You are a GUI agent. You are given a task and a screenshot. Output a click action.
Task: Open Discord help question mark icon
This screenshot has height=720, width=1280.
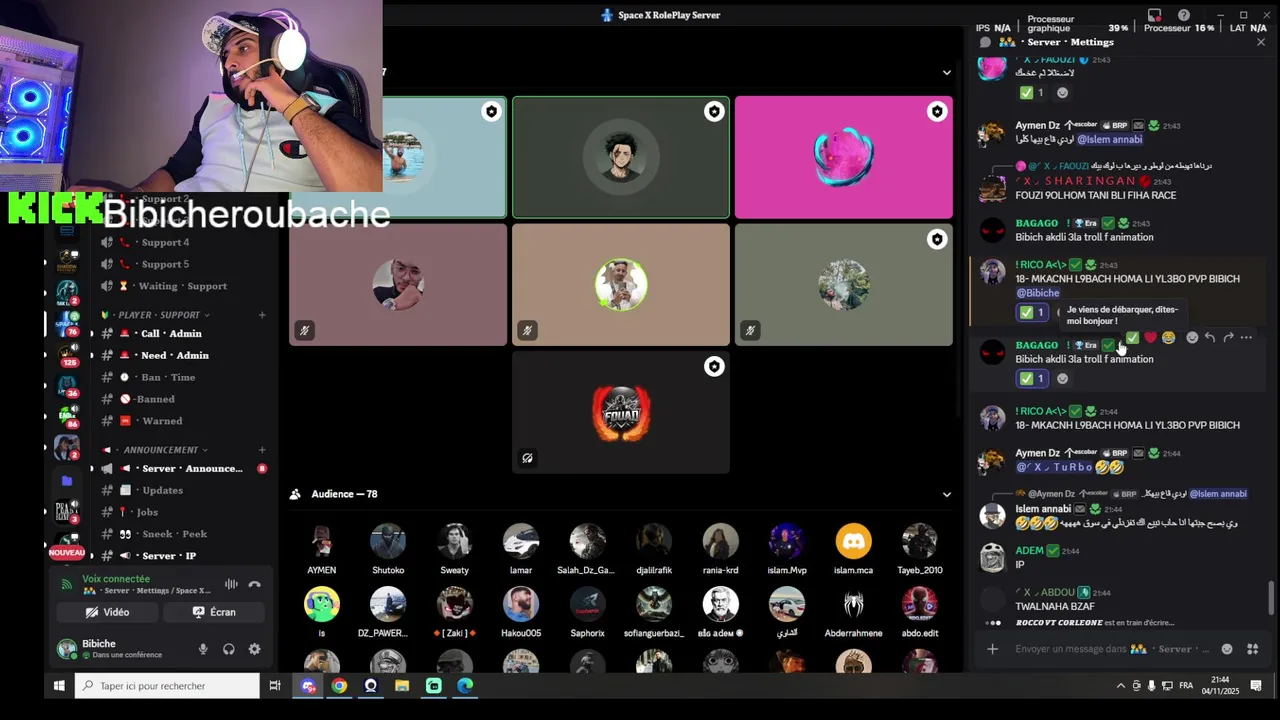(x=1184, y=15)
